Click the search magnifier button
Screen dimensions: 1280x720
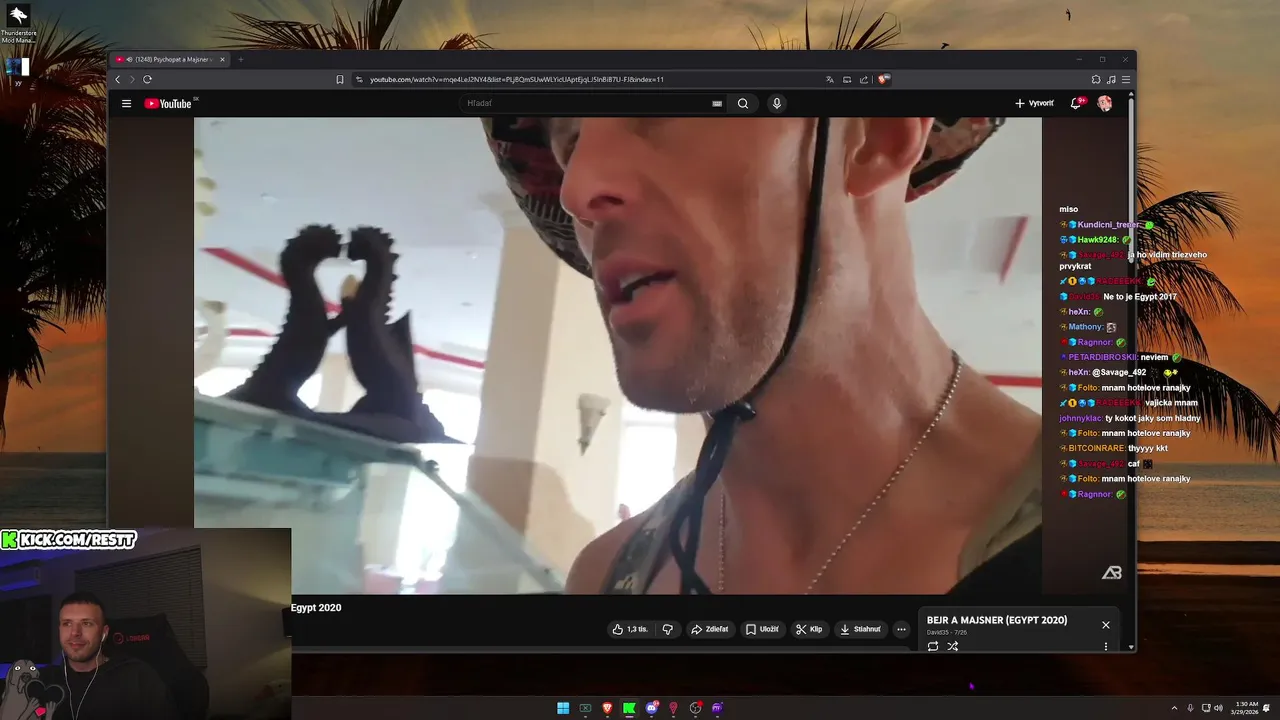coord(743,103)
